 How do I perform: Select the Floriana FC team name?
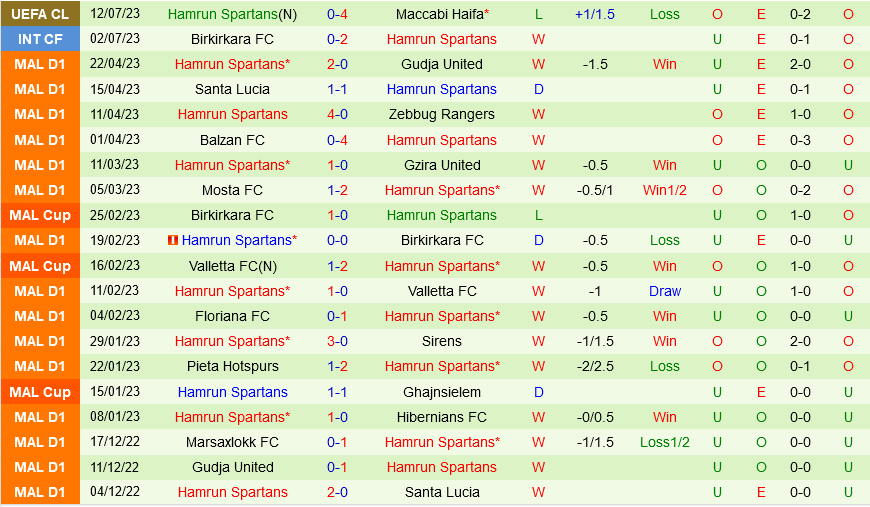232,316
